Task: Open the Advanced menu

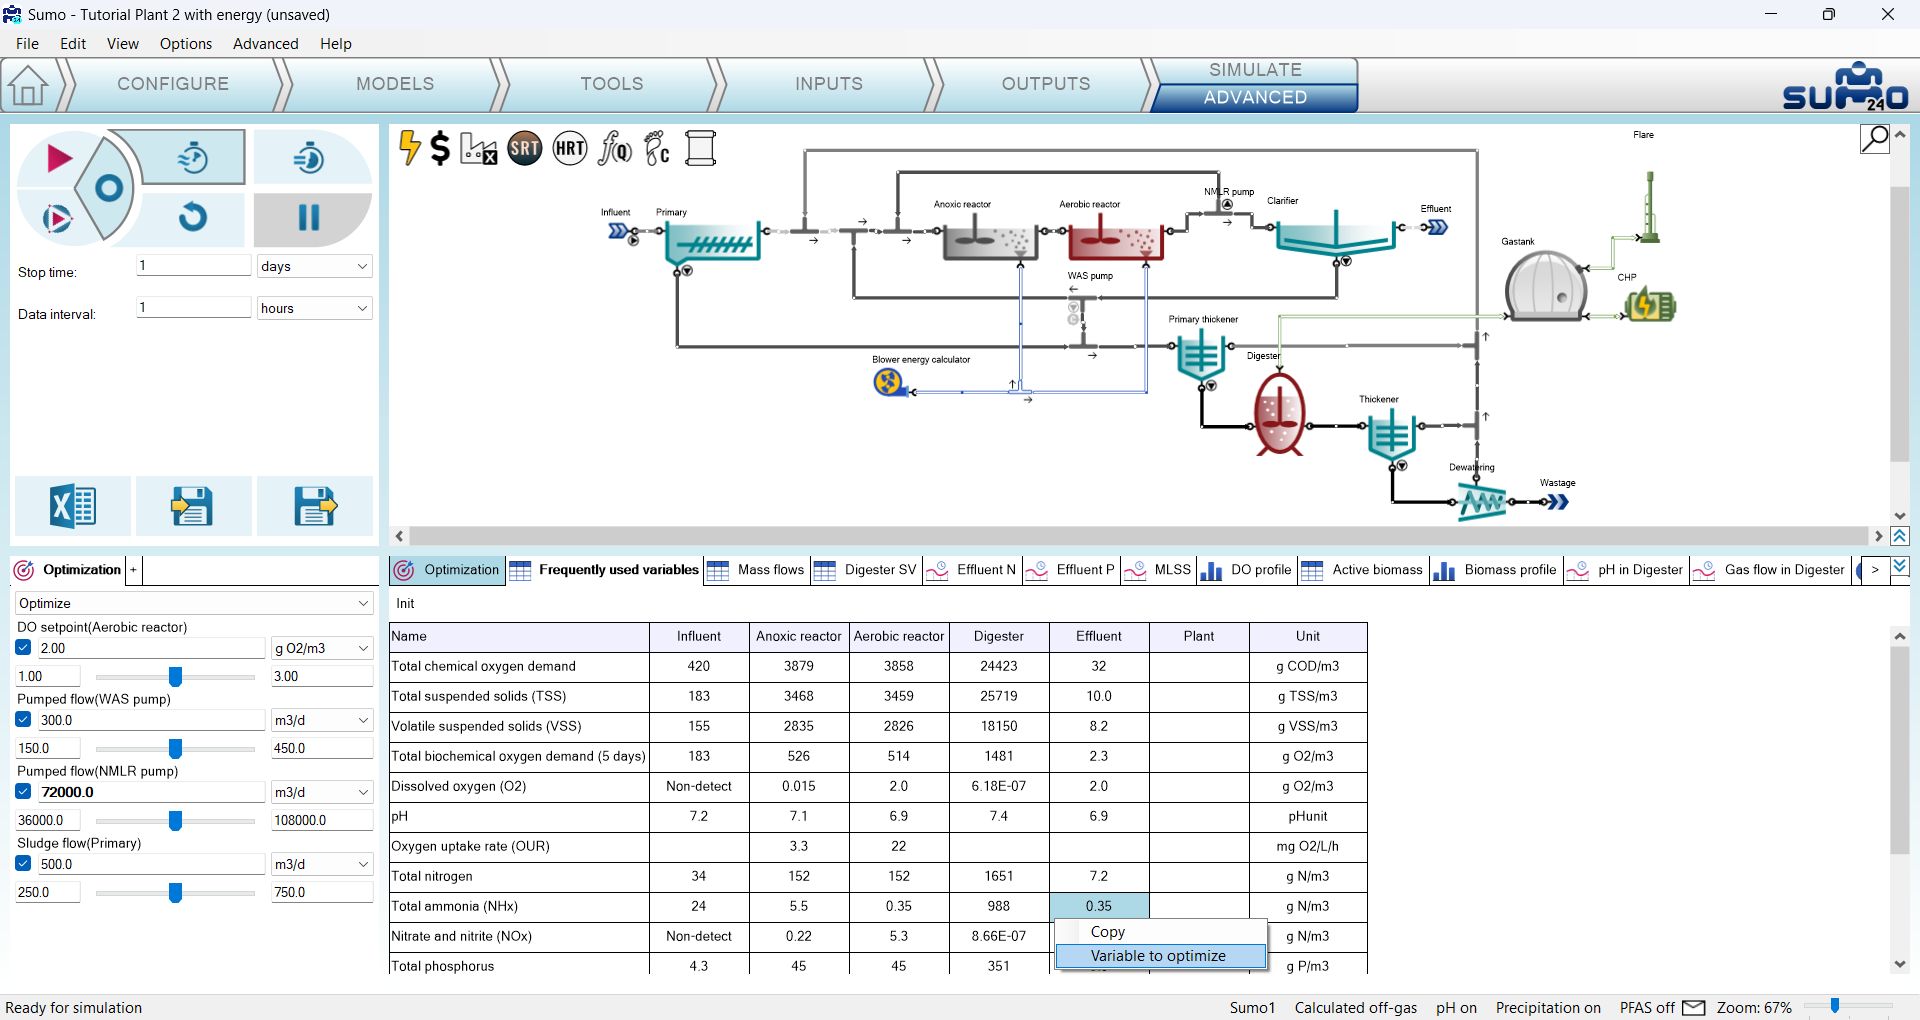Action: tap(266, 44)
